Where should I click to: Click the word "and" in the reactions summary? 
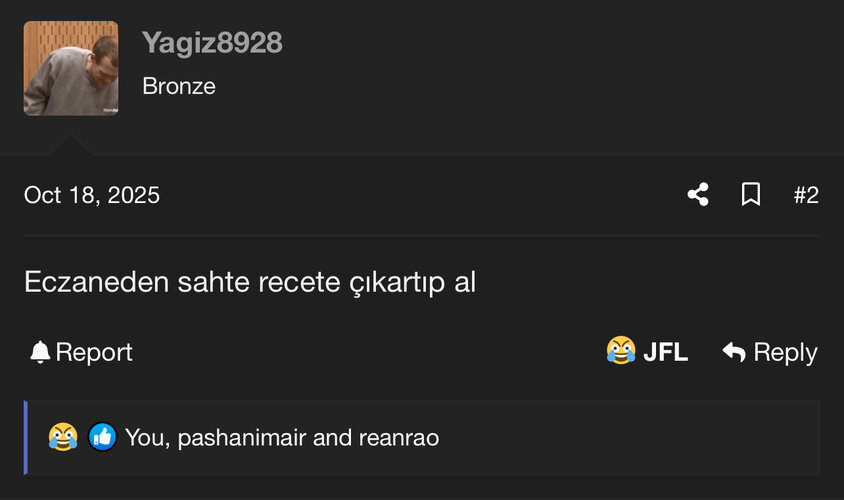tap(332, 438)
